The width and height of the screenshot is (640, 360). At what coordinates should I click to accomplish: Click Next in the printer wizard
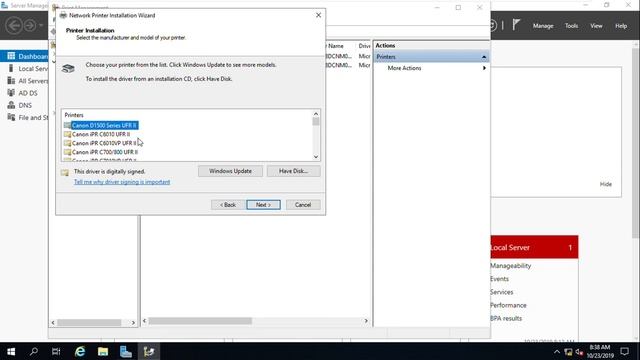tap(263, 205)
